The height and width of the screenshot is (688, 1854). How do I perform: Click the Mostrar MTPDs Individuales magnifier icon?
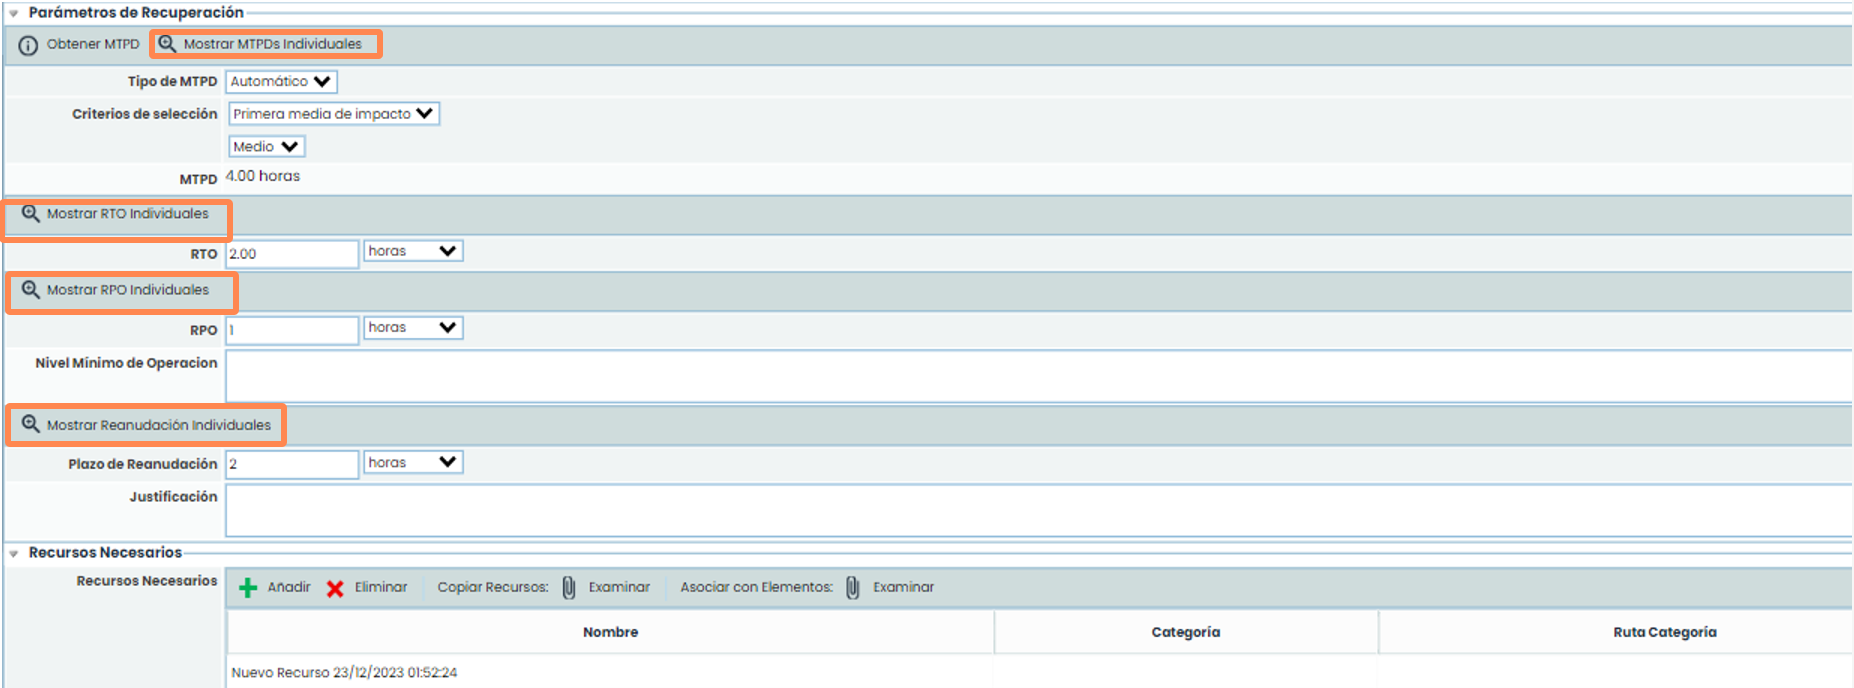click(167, 44)
